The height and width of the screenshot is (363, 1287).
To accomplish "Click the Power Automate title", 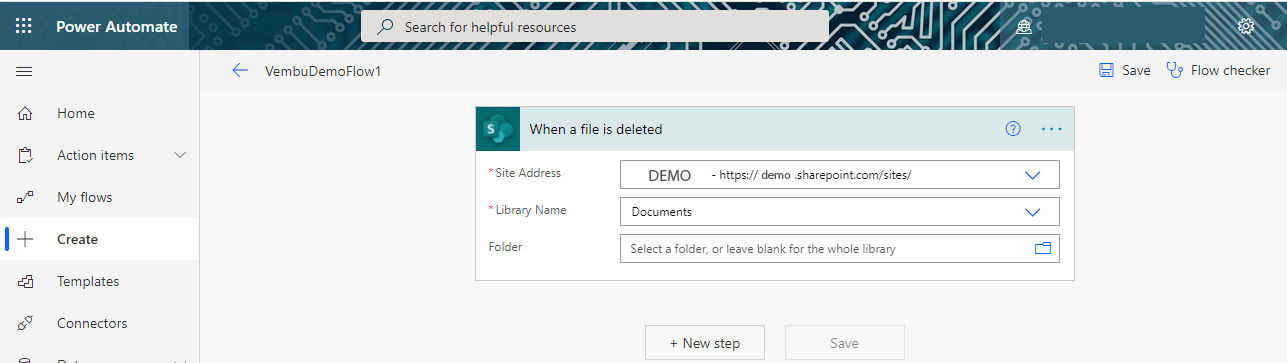I will click(x=117, y=27).
